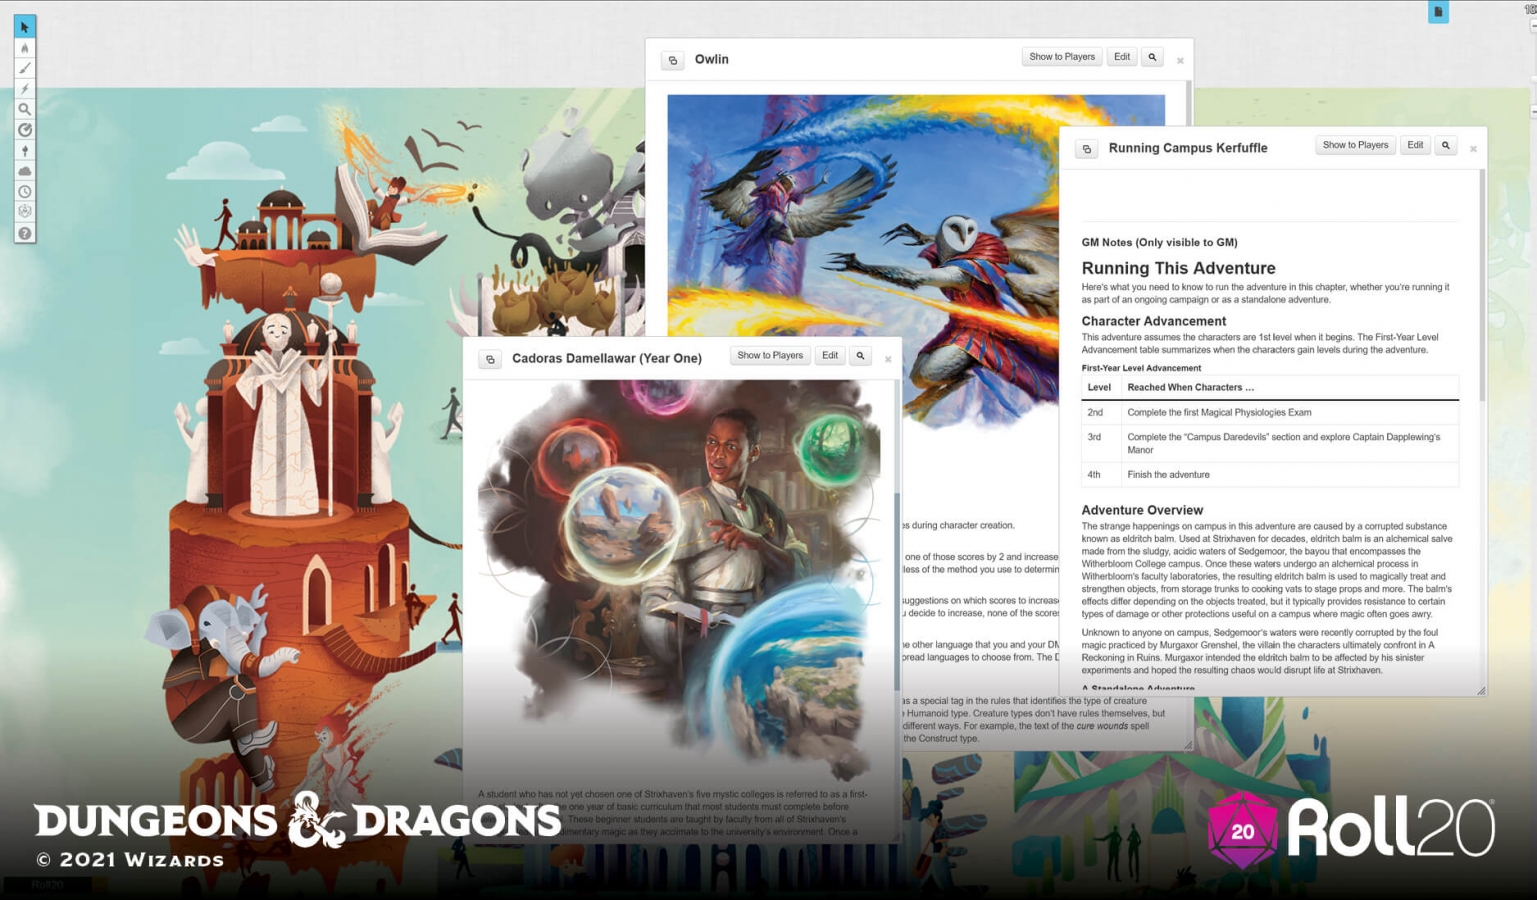Click the magnifier in Running Campus Kerfuffle header

click(1445, 145)
